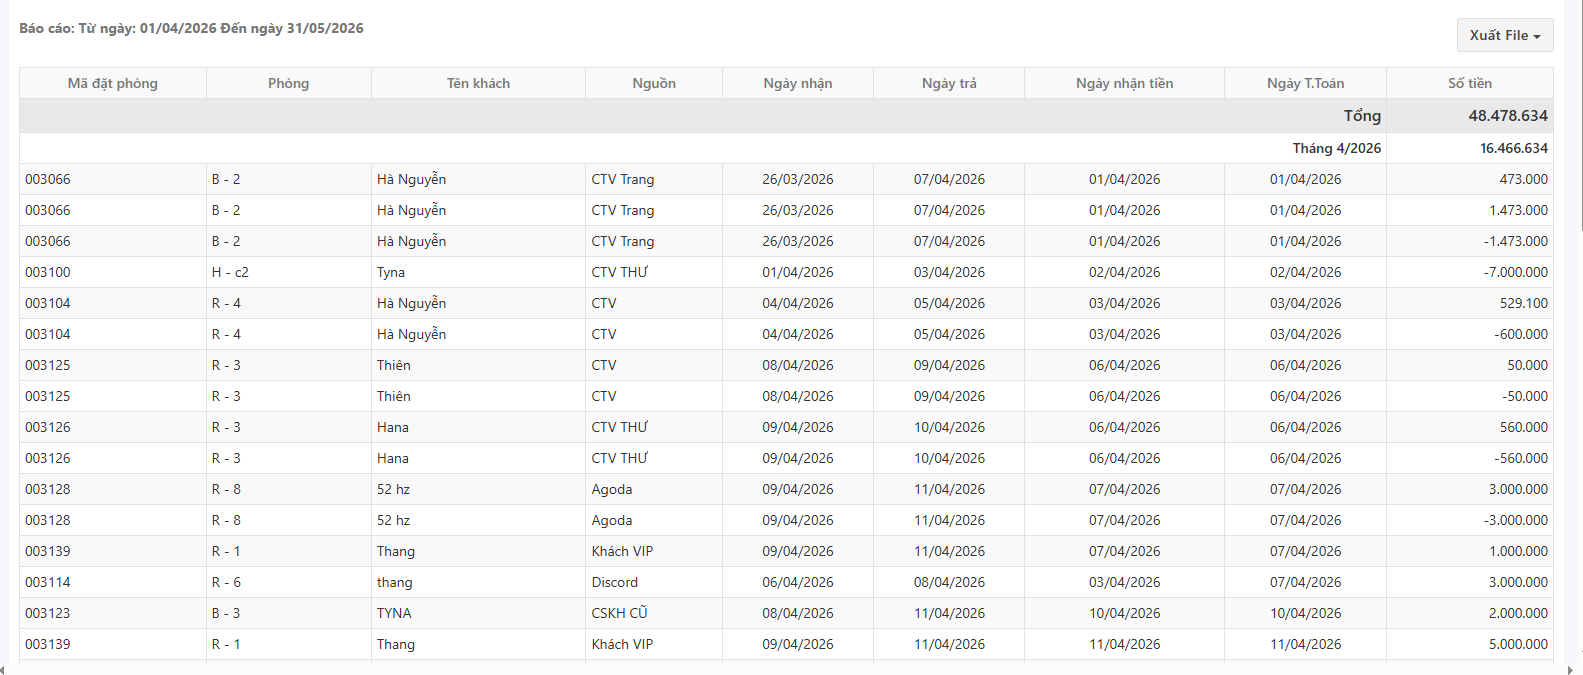
Task: Click room R - 6
Action: tap(226, 582)
